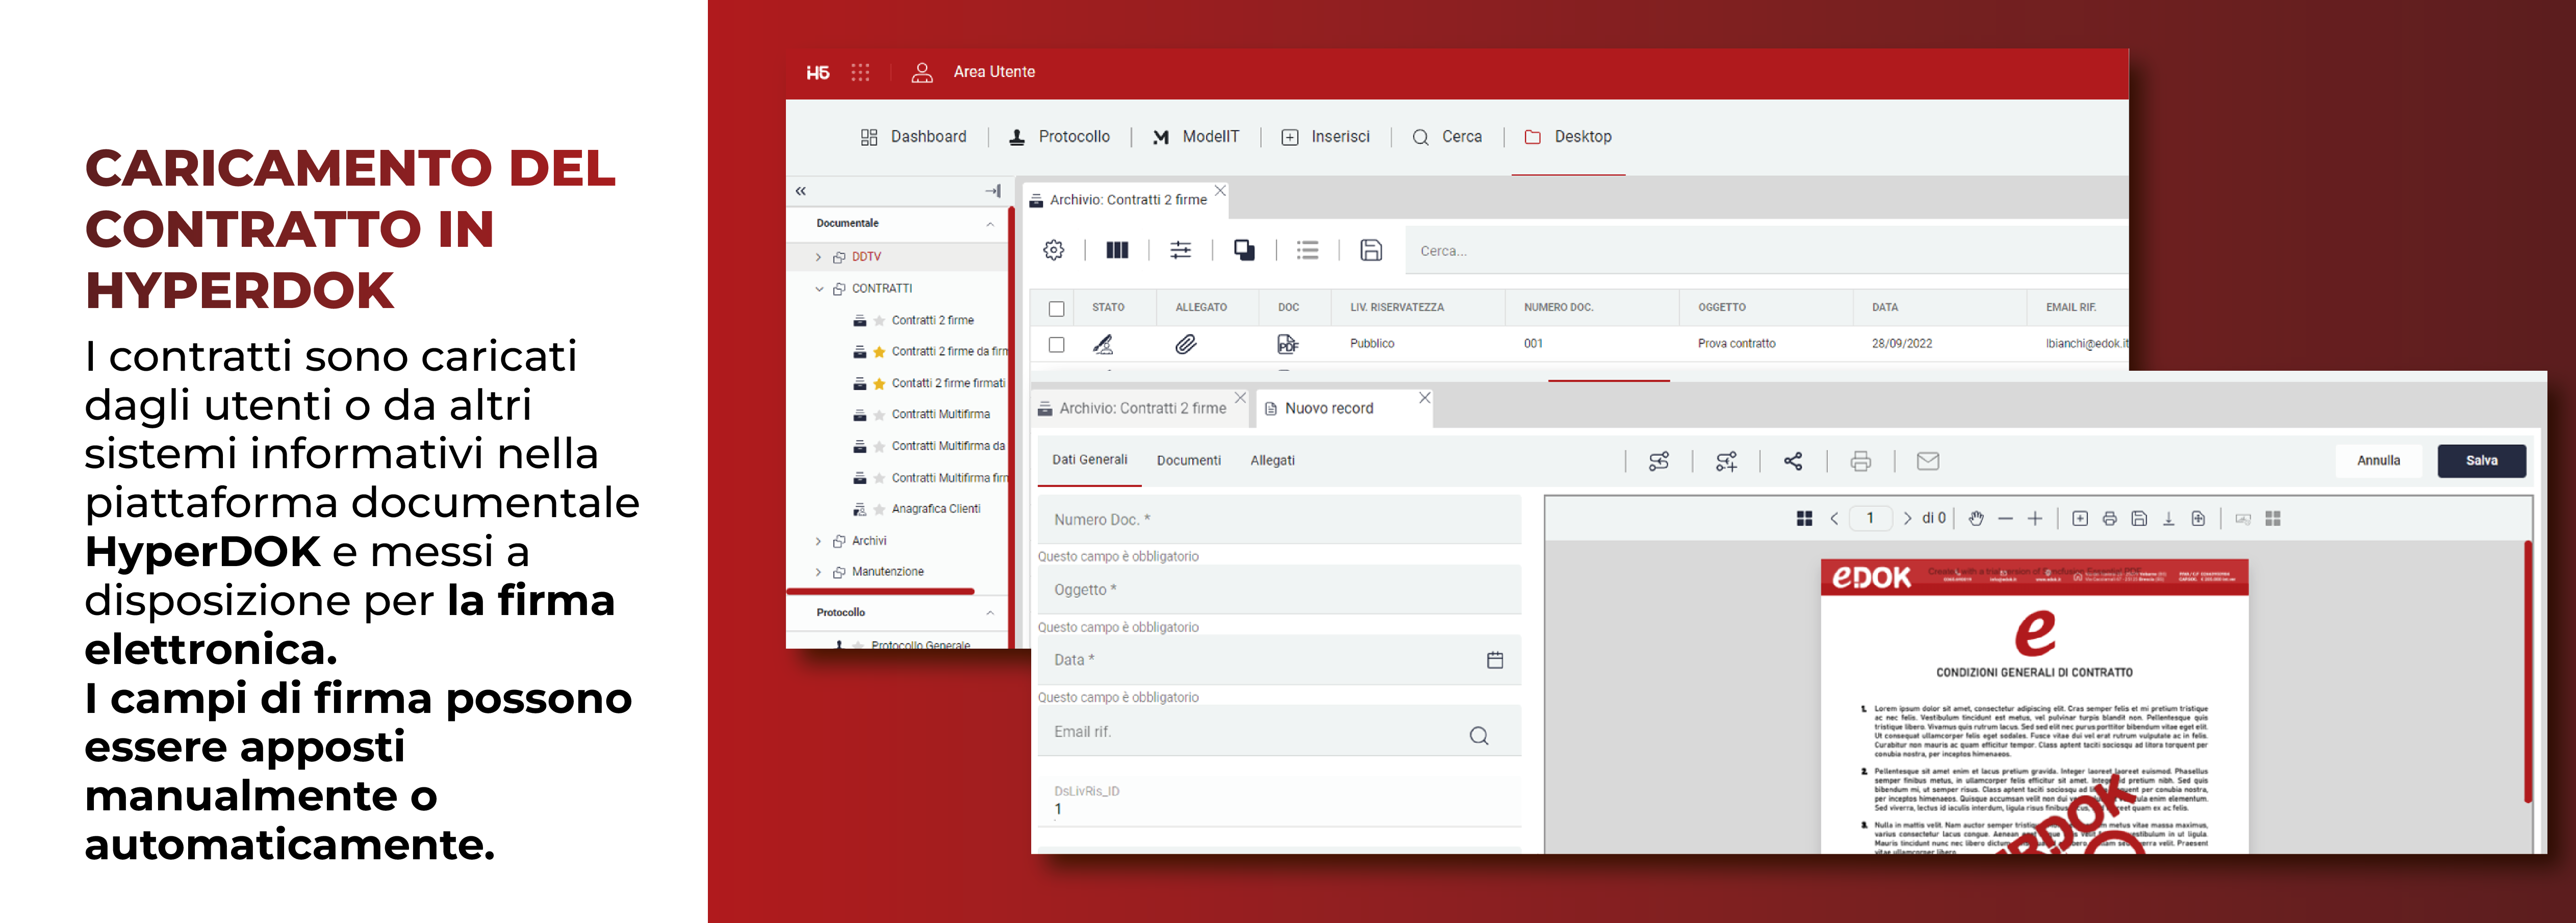Viewport: 2576px width, 923px height.
Task: Click the floppy disk save icon in the archive toolbar
Action: click(1371, 250)
